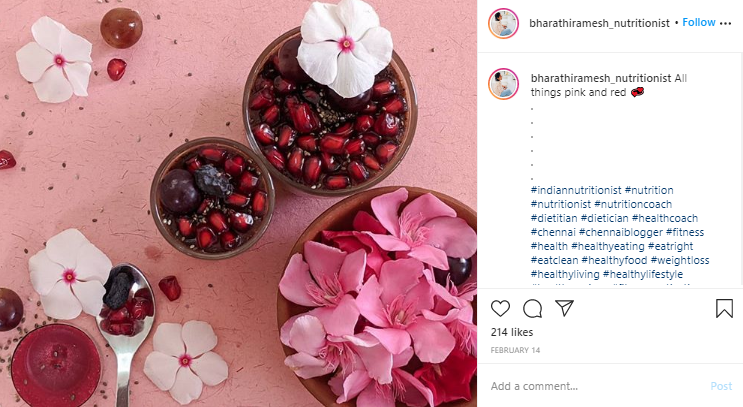743x407 pixels.
Task: View the 214 likes list
Action: pyautogui.click(x=512, y=332)
